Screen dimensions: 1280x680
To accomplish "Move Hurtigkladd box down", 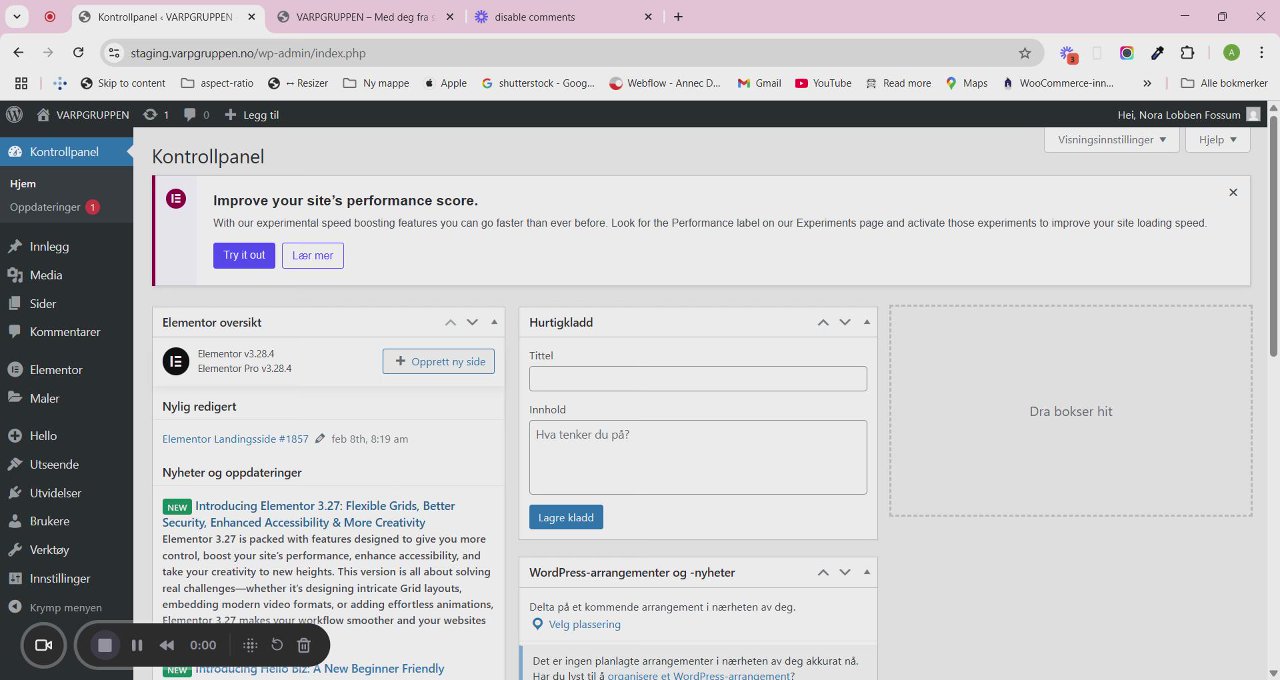I will [x=845, y=322].
